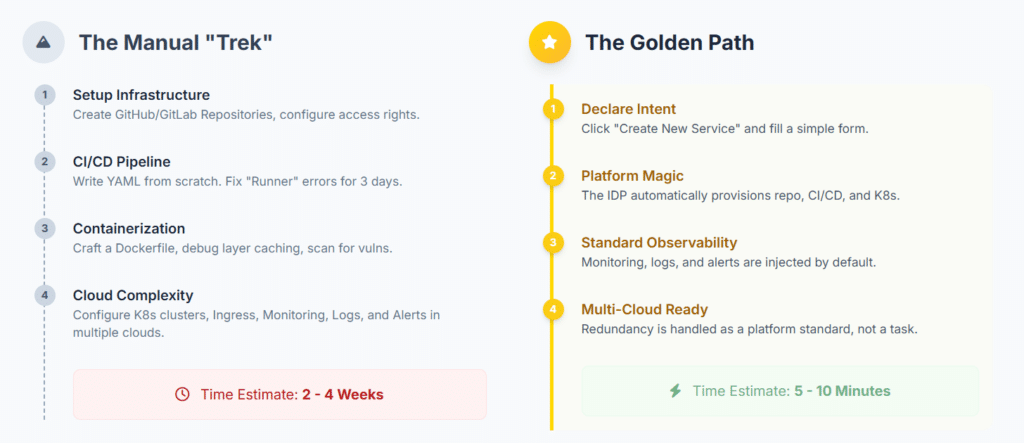The image size is (1024, 443).
Task: Click grey step 4 circle for Cloud Complexity
Action: [44, 295]
